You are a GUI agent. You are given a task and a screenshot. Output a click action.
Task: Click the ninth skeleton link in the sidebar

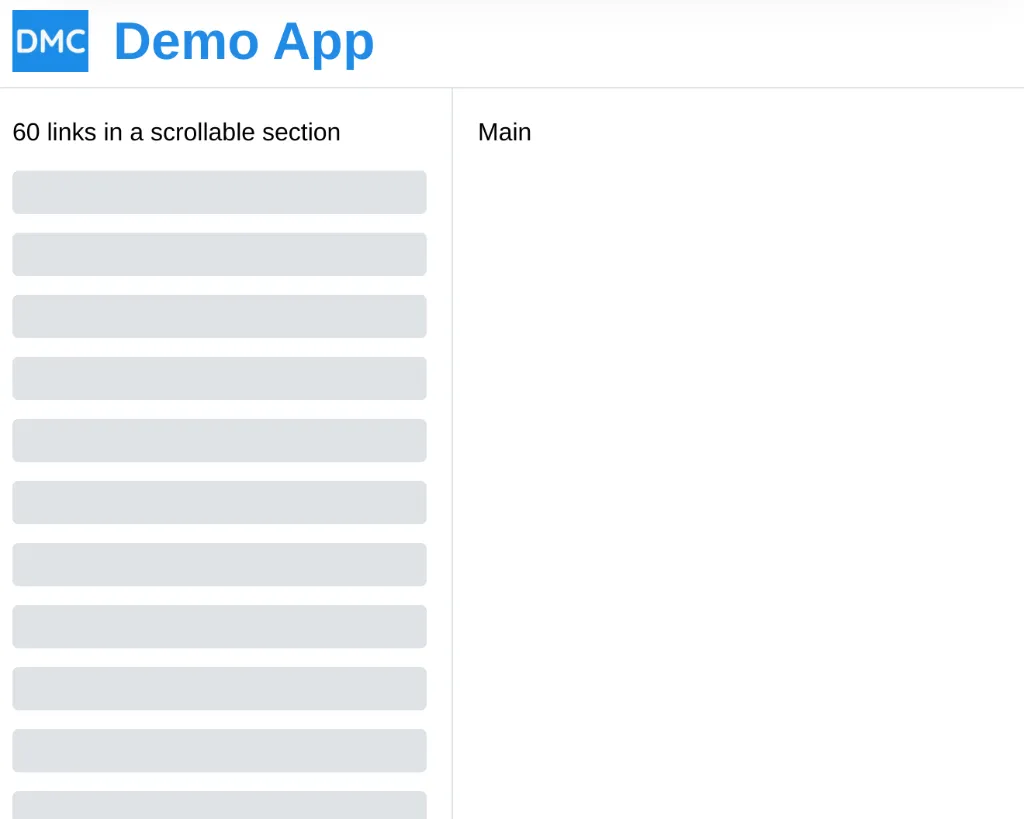pos(219,688)
